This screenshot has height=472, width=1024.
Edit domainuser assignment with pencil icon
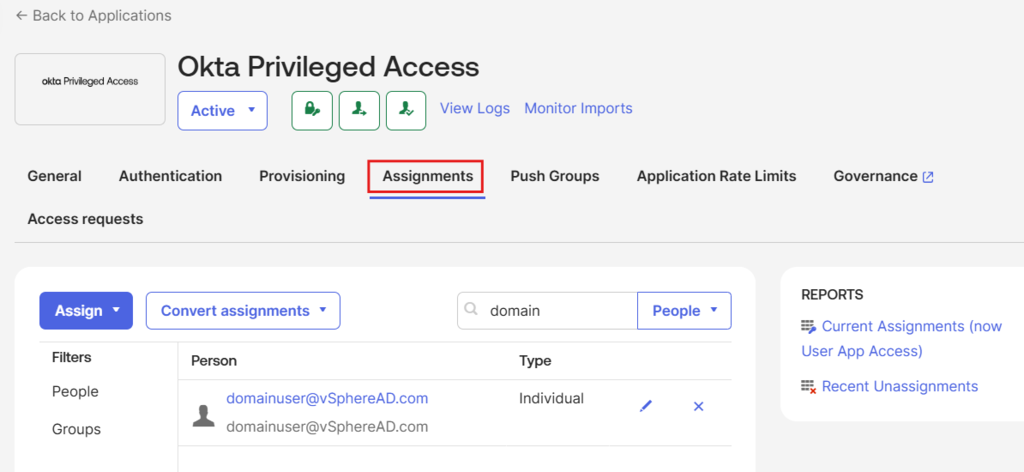pyautogui.click(x=646, y=407)
